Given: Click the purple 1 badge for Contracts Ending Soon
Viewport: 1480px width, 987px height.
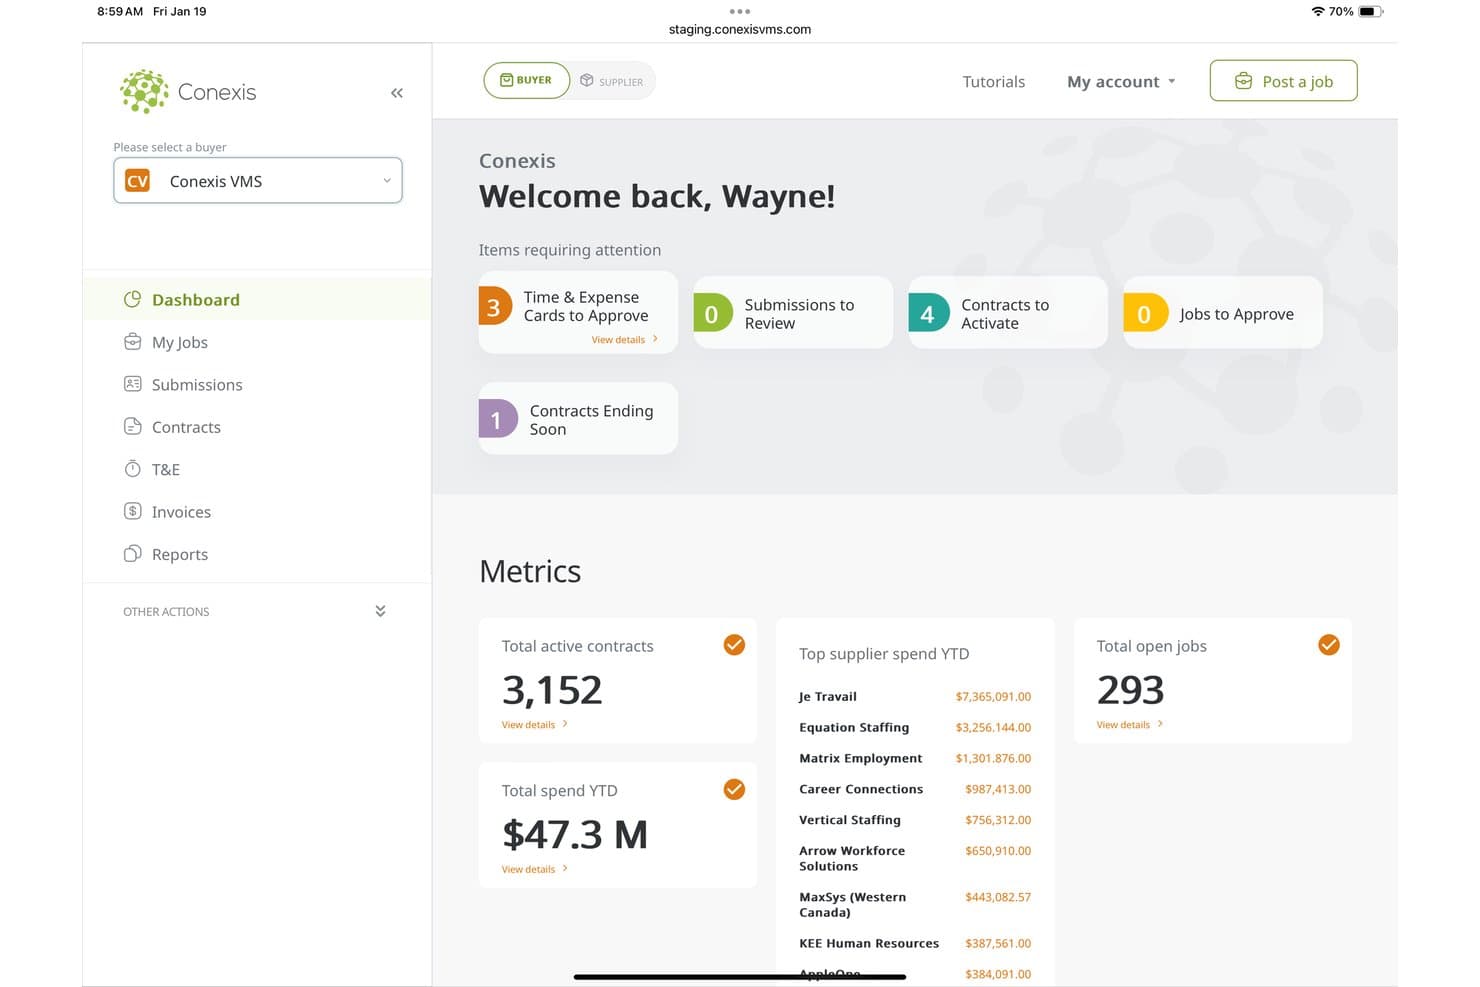Looking at the screenshot, I should coord(497,419).
